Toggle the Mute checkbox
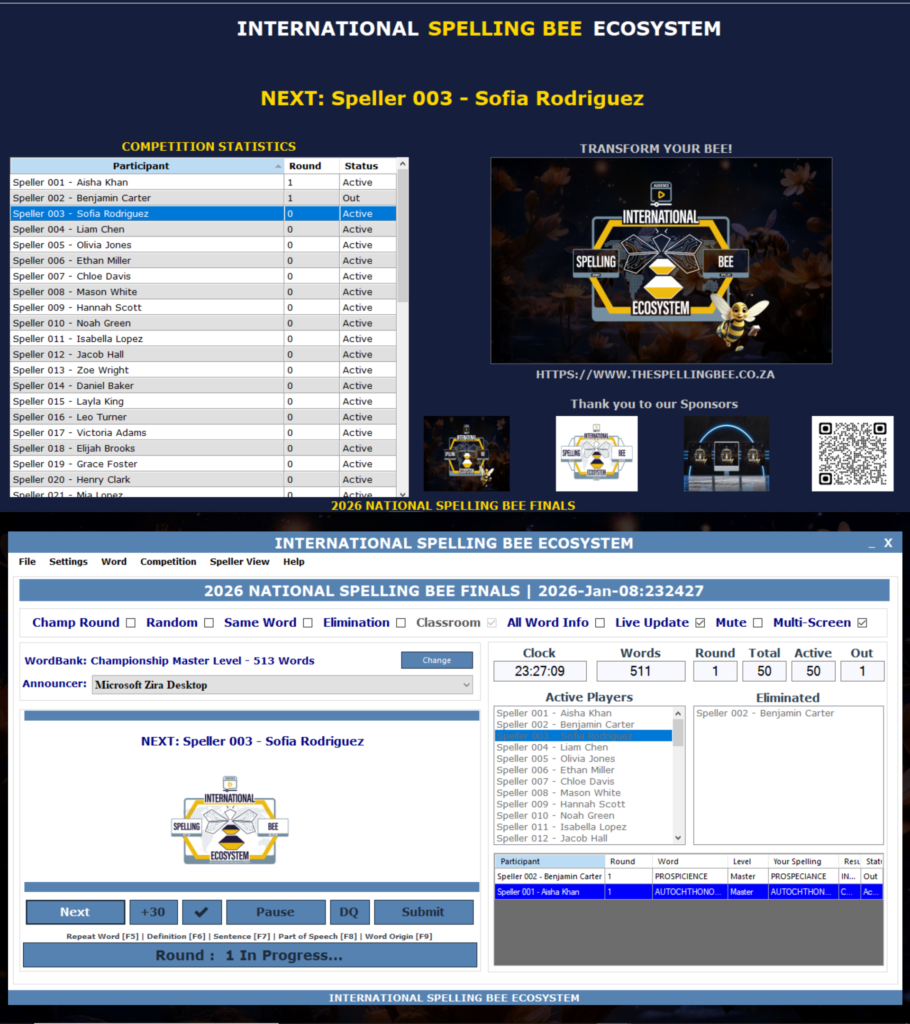The width and height of the screenshot is (910, 1024). tap(757, 623)
